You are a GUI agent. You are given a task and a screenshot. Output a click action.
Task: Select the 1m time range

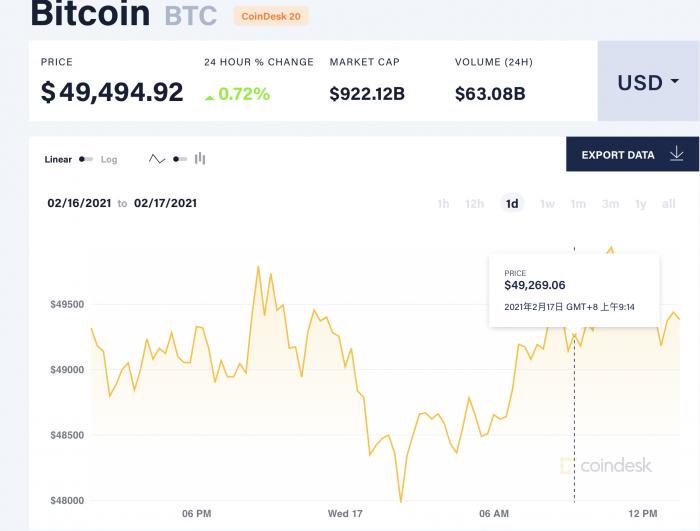click(578, 204)
